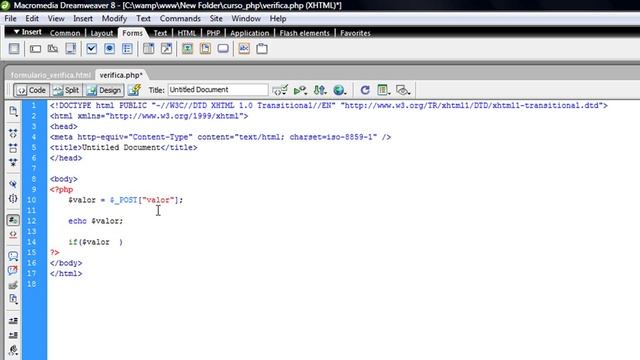The height and width of the screenshot is (360, 640).
Task: Insert a Radio Button form element
Action: pos(109,49)
